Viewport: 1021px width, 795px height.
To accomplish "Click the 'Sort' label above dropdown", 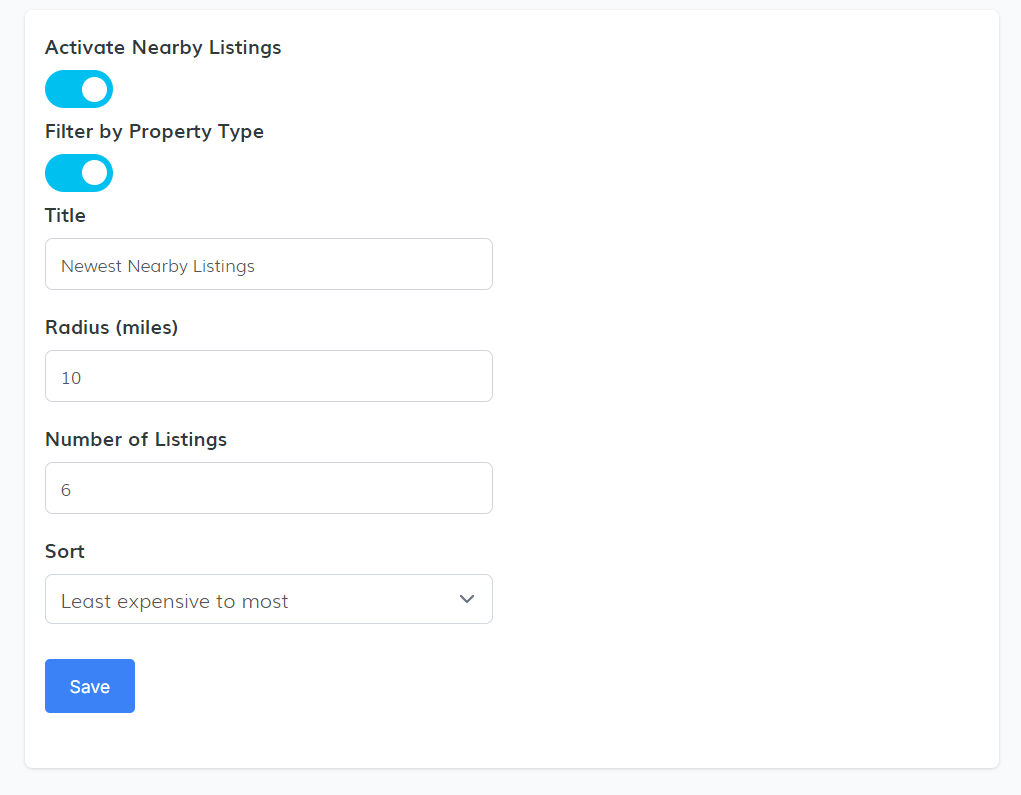I will point(65,551).
